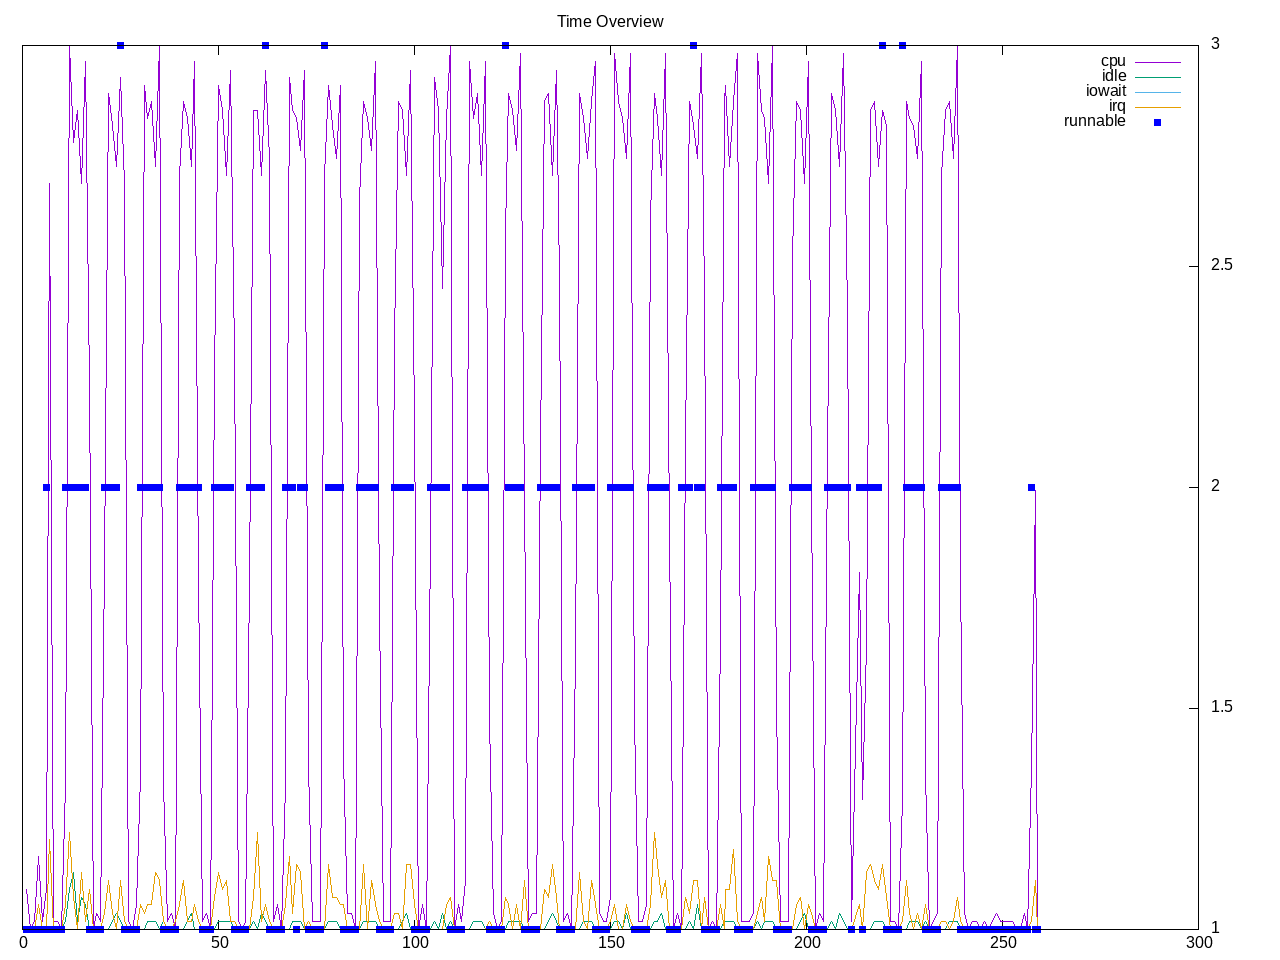Click the x-axis tick label 50

pyautogui.click(x=219, y=943)
